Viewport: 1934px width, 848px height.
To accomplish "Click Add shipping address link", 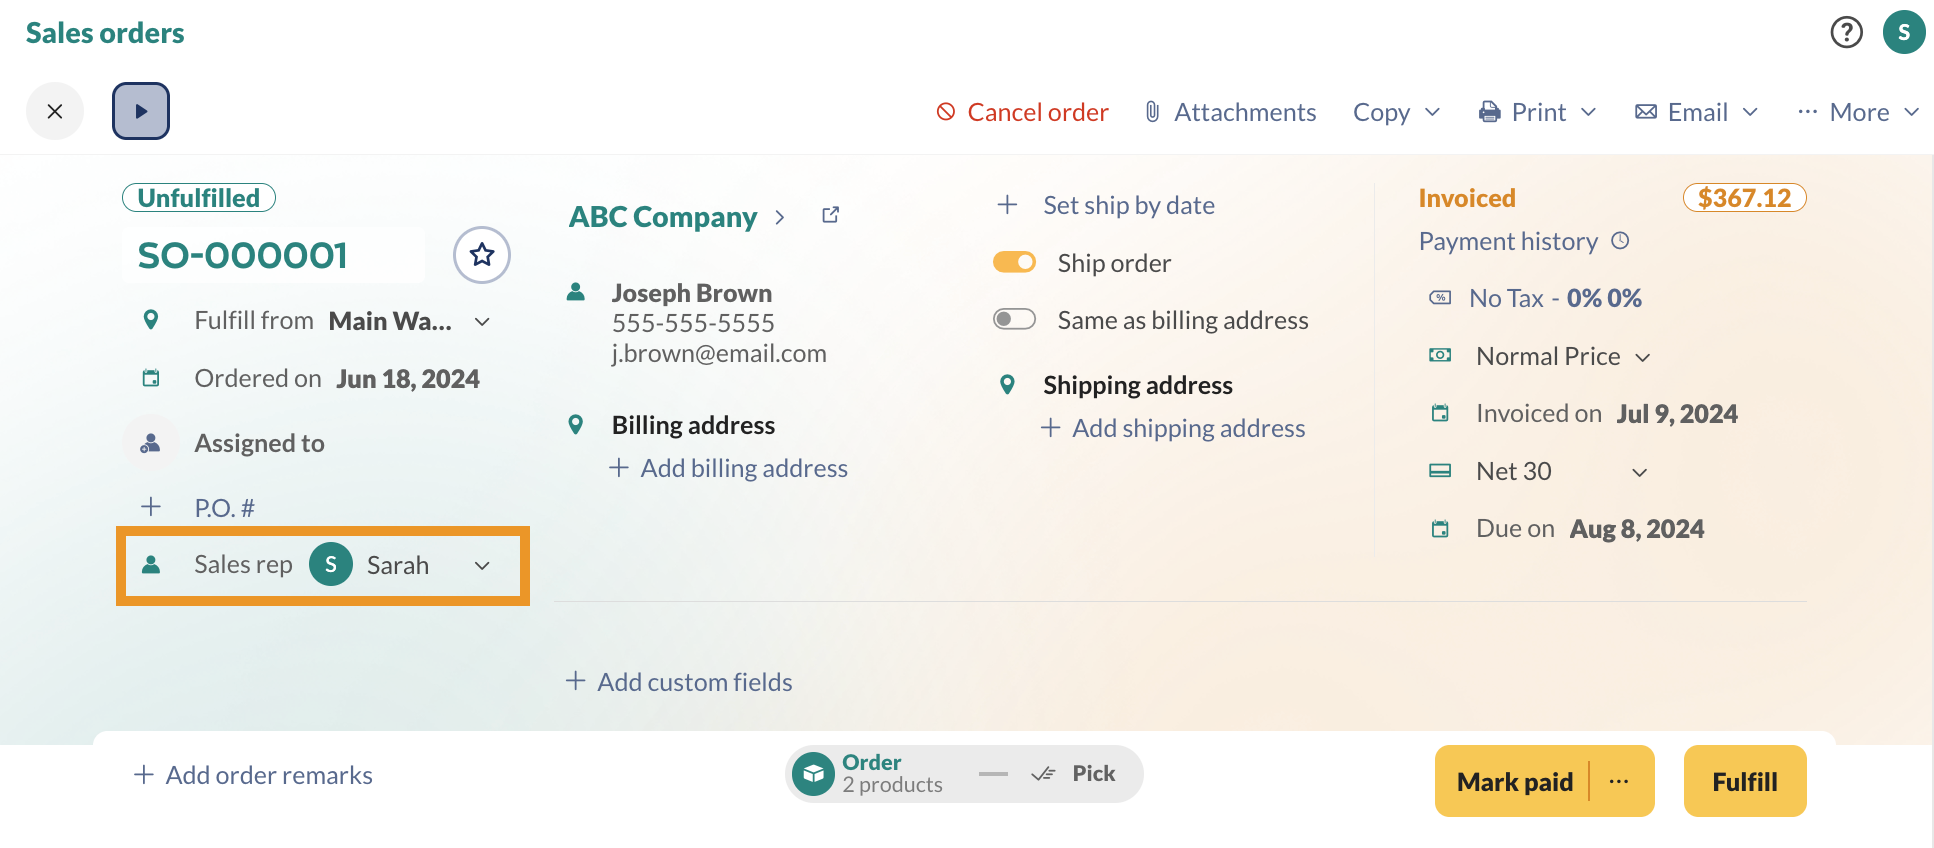I will coord(1188,428).
